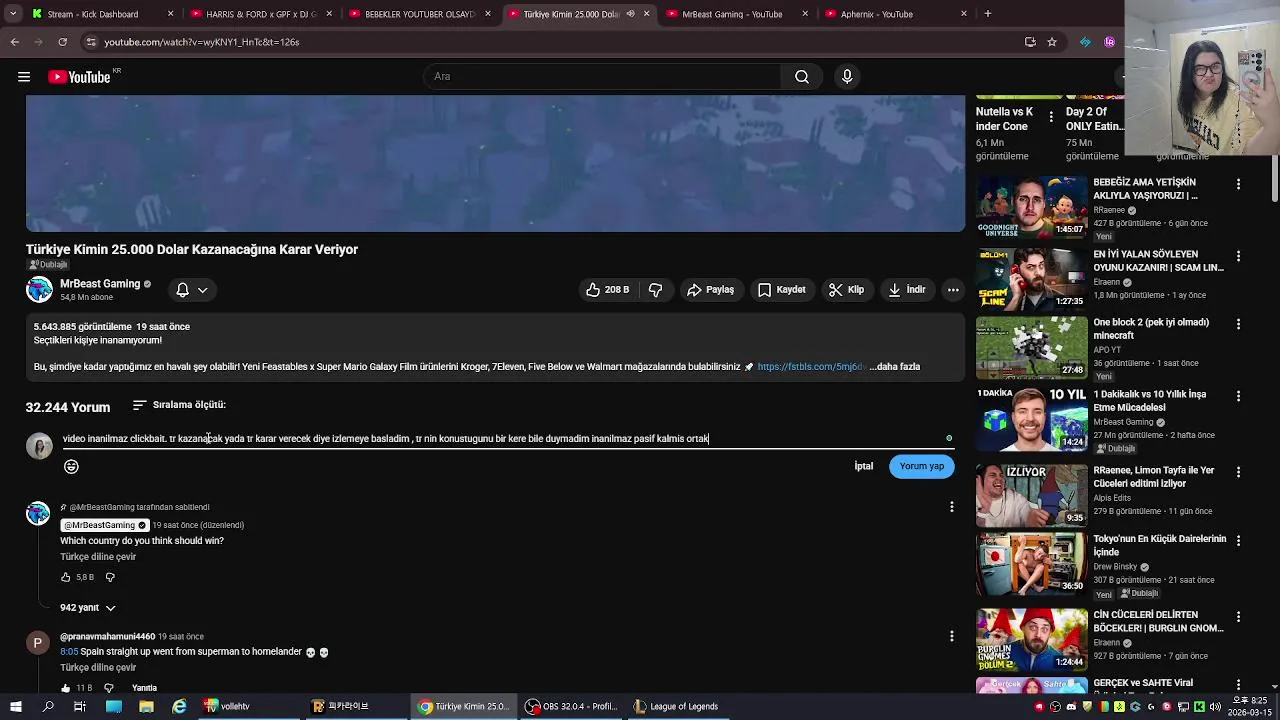Open options for ÇİN CÜCELERİ DELİRTEN video
Viewport: 1280px width, 720px height.
coord(1238,616)
